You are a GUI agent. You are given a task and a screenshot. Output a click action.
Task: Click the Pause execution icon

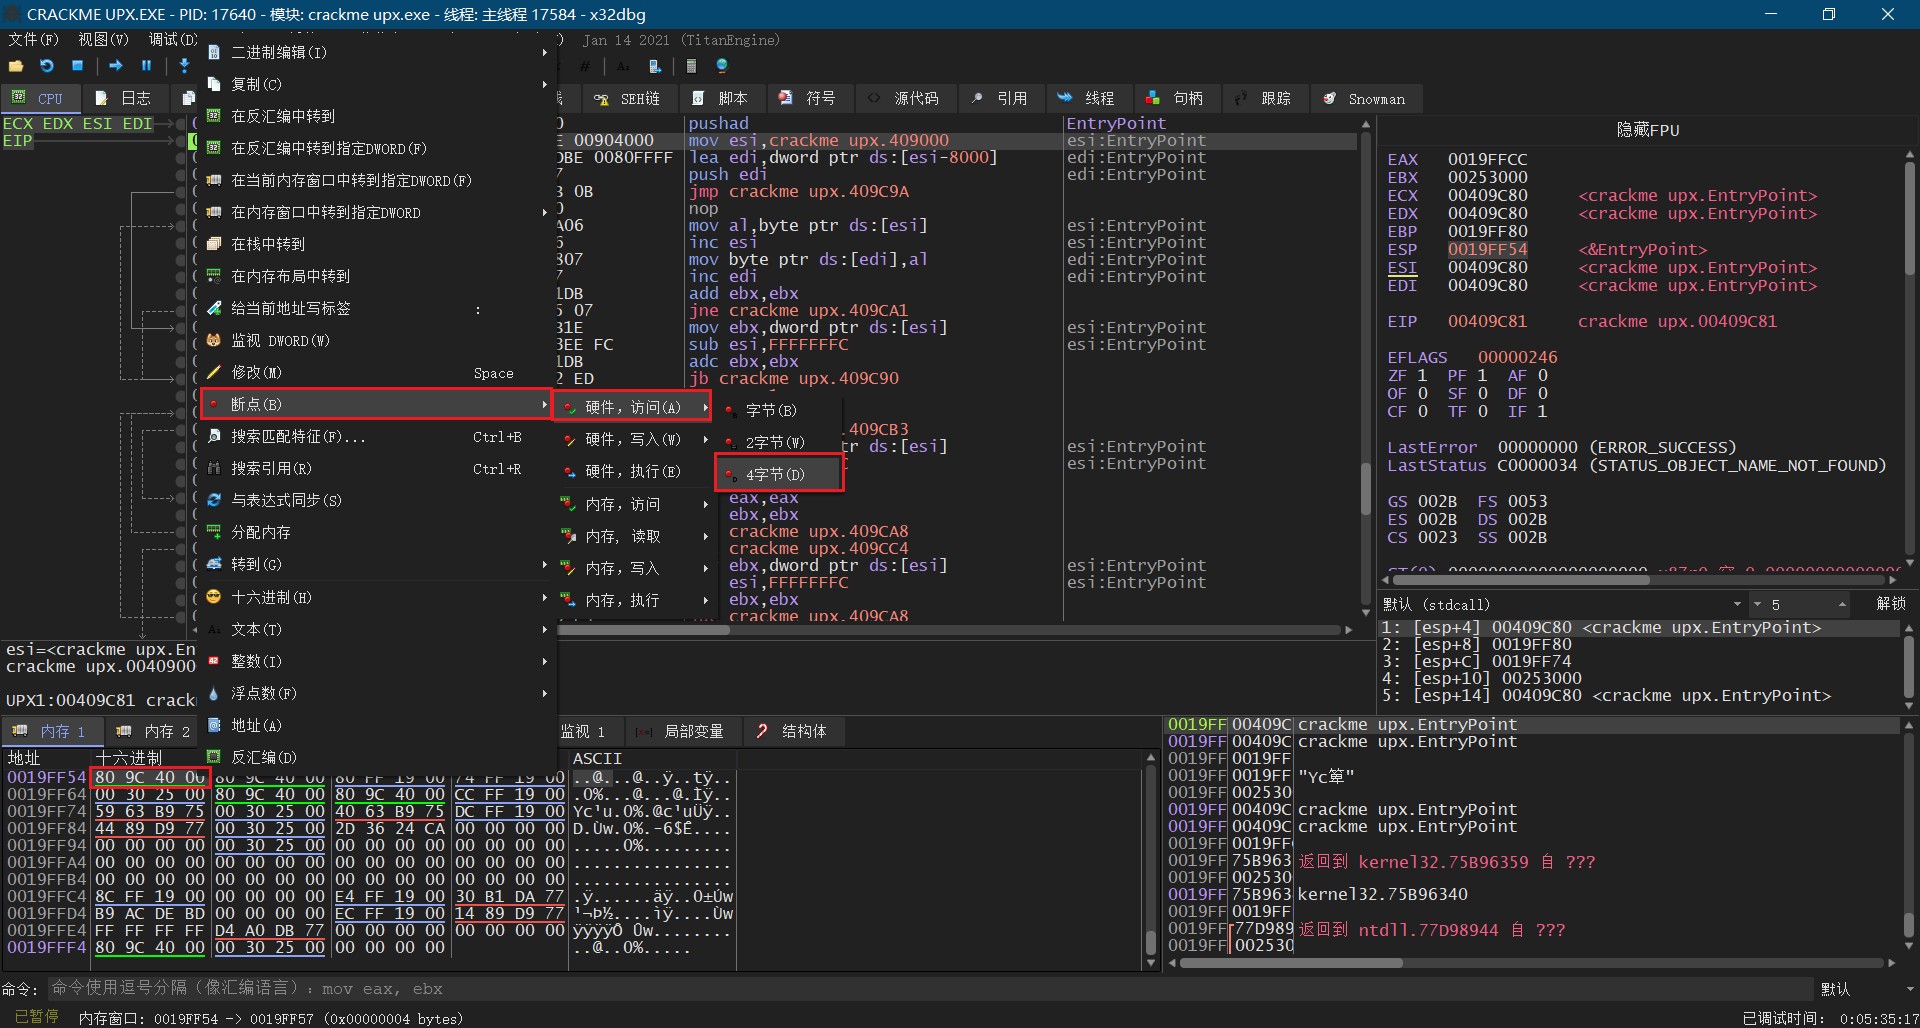(147, 66)
